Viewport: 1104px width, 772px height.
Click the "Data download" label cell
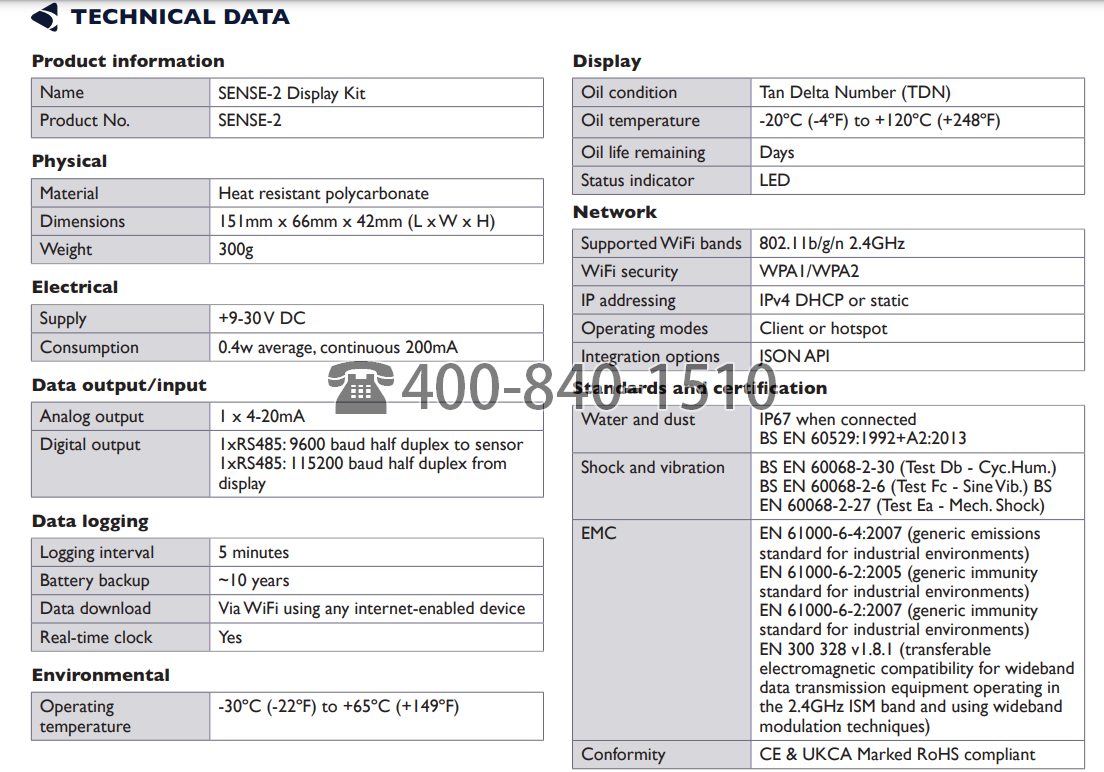point(120,609)
